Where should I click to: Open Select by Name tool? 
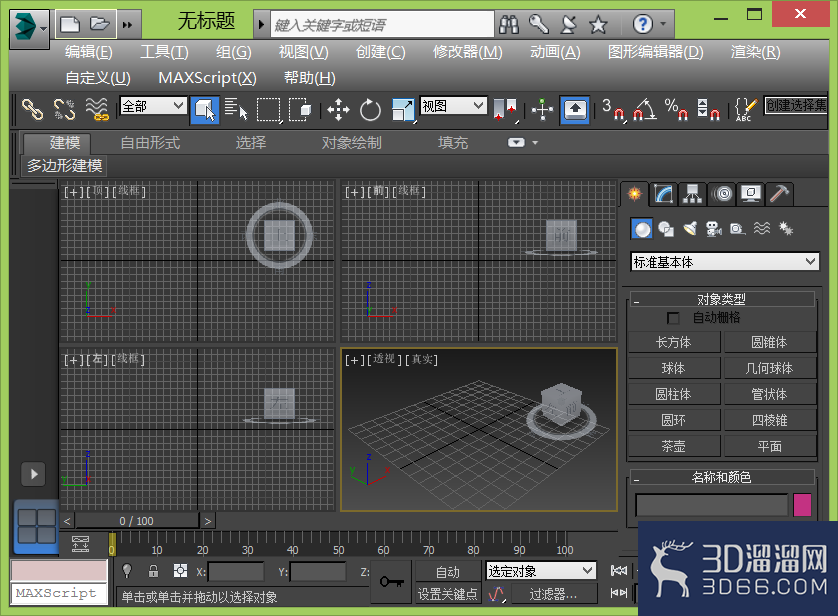coord(236,110)
